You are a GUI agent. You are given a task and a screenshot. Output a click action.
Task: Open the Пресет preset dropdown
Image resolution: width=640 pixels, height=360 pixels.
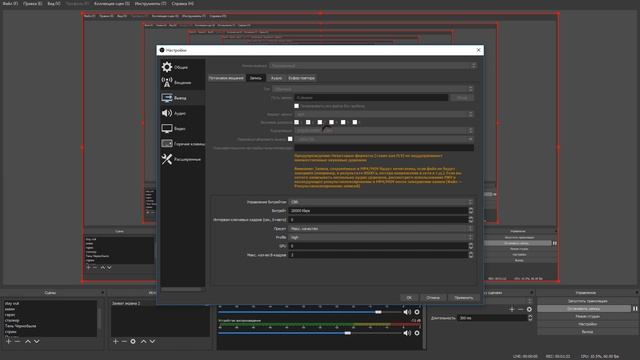coord(381,229)
